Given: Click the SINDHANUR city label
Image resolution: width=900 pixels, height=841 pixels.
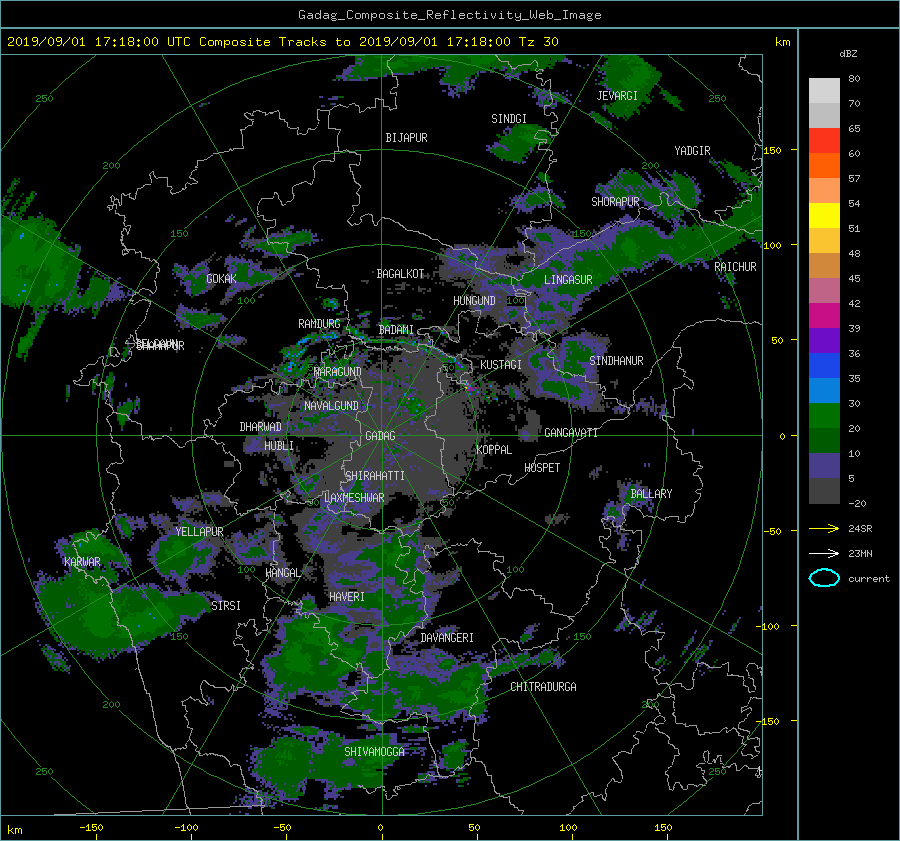Looking at the screenshot, I should tap(616, 361).
